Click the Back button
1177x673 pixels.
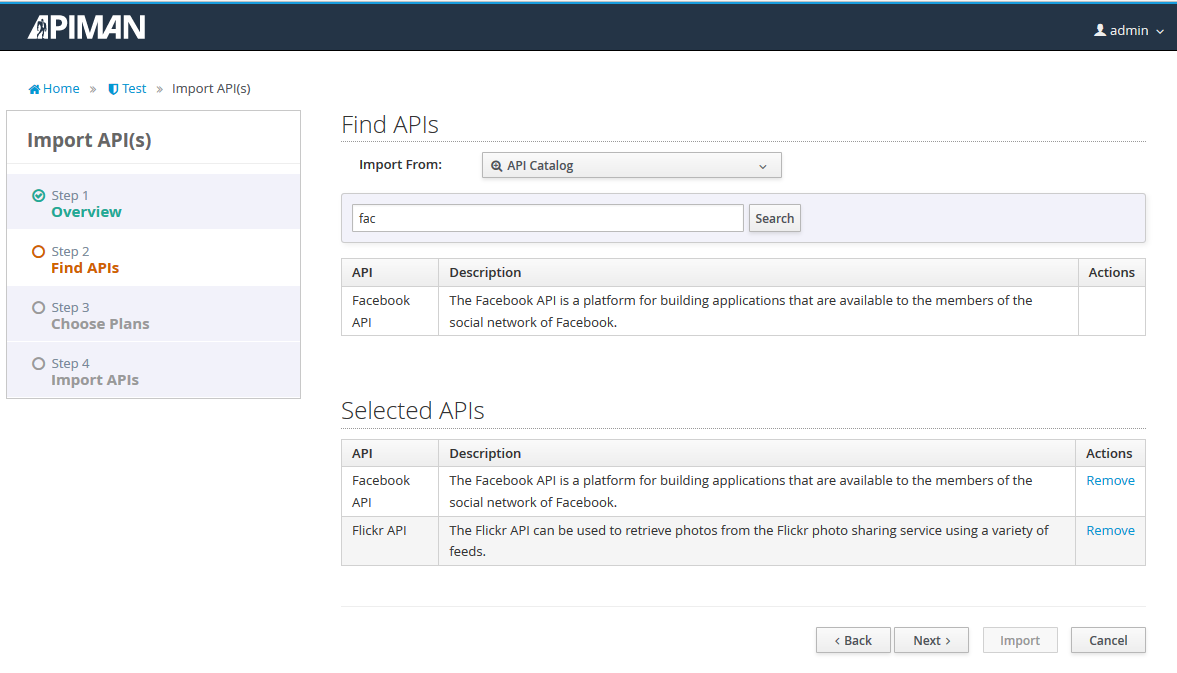[x=853, y=640]
